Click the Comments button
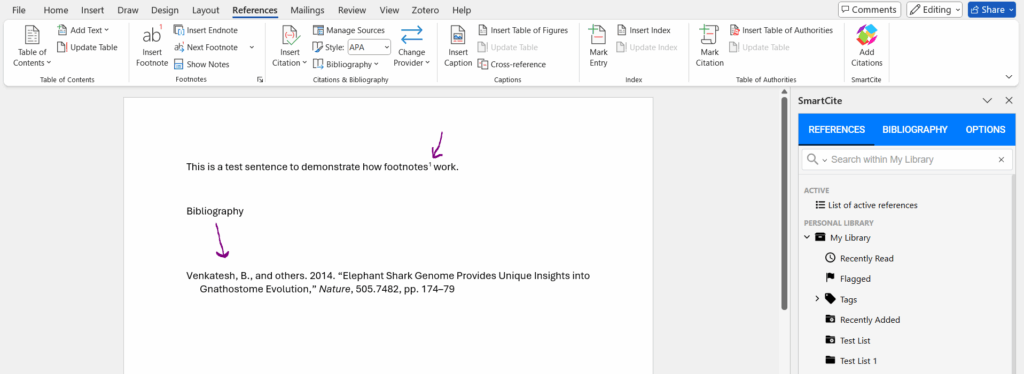The image size is (1024, 374). 869,10
